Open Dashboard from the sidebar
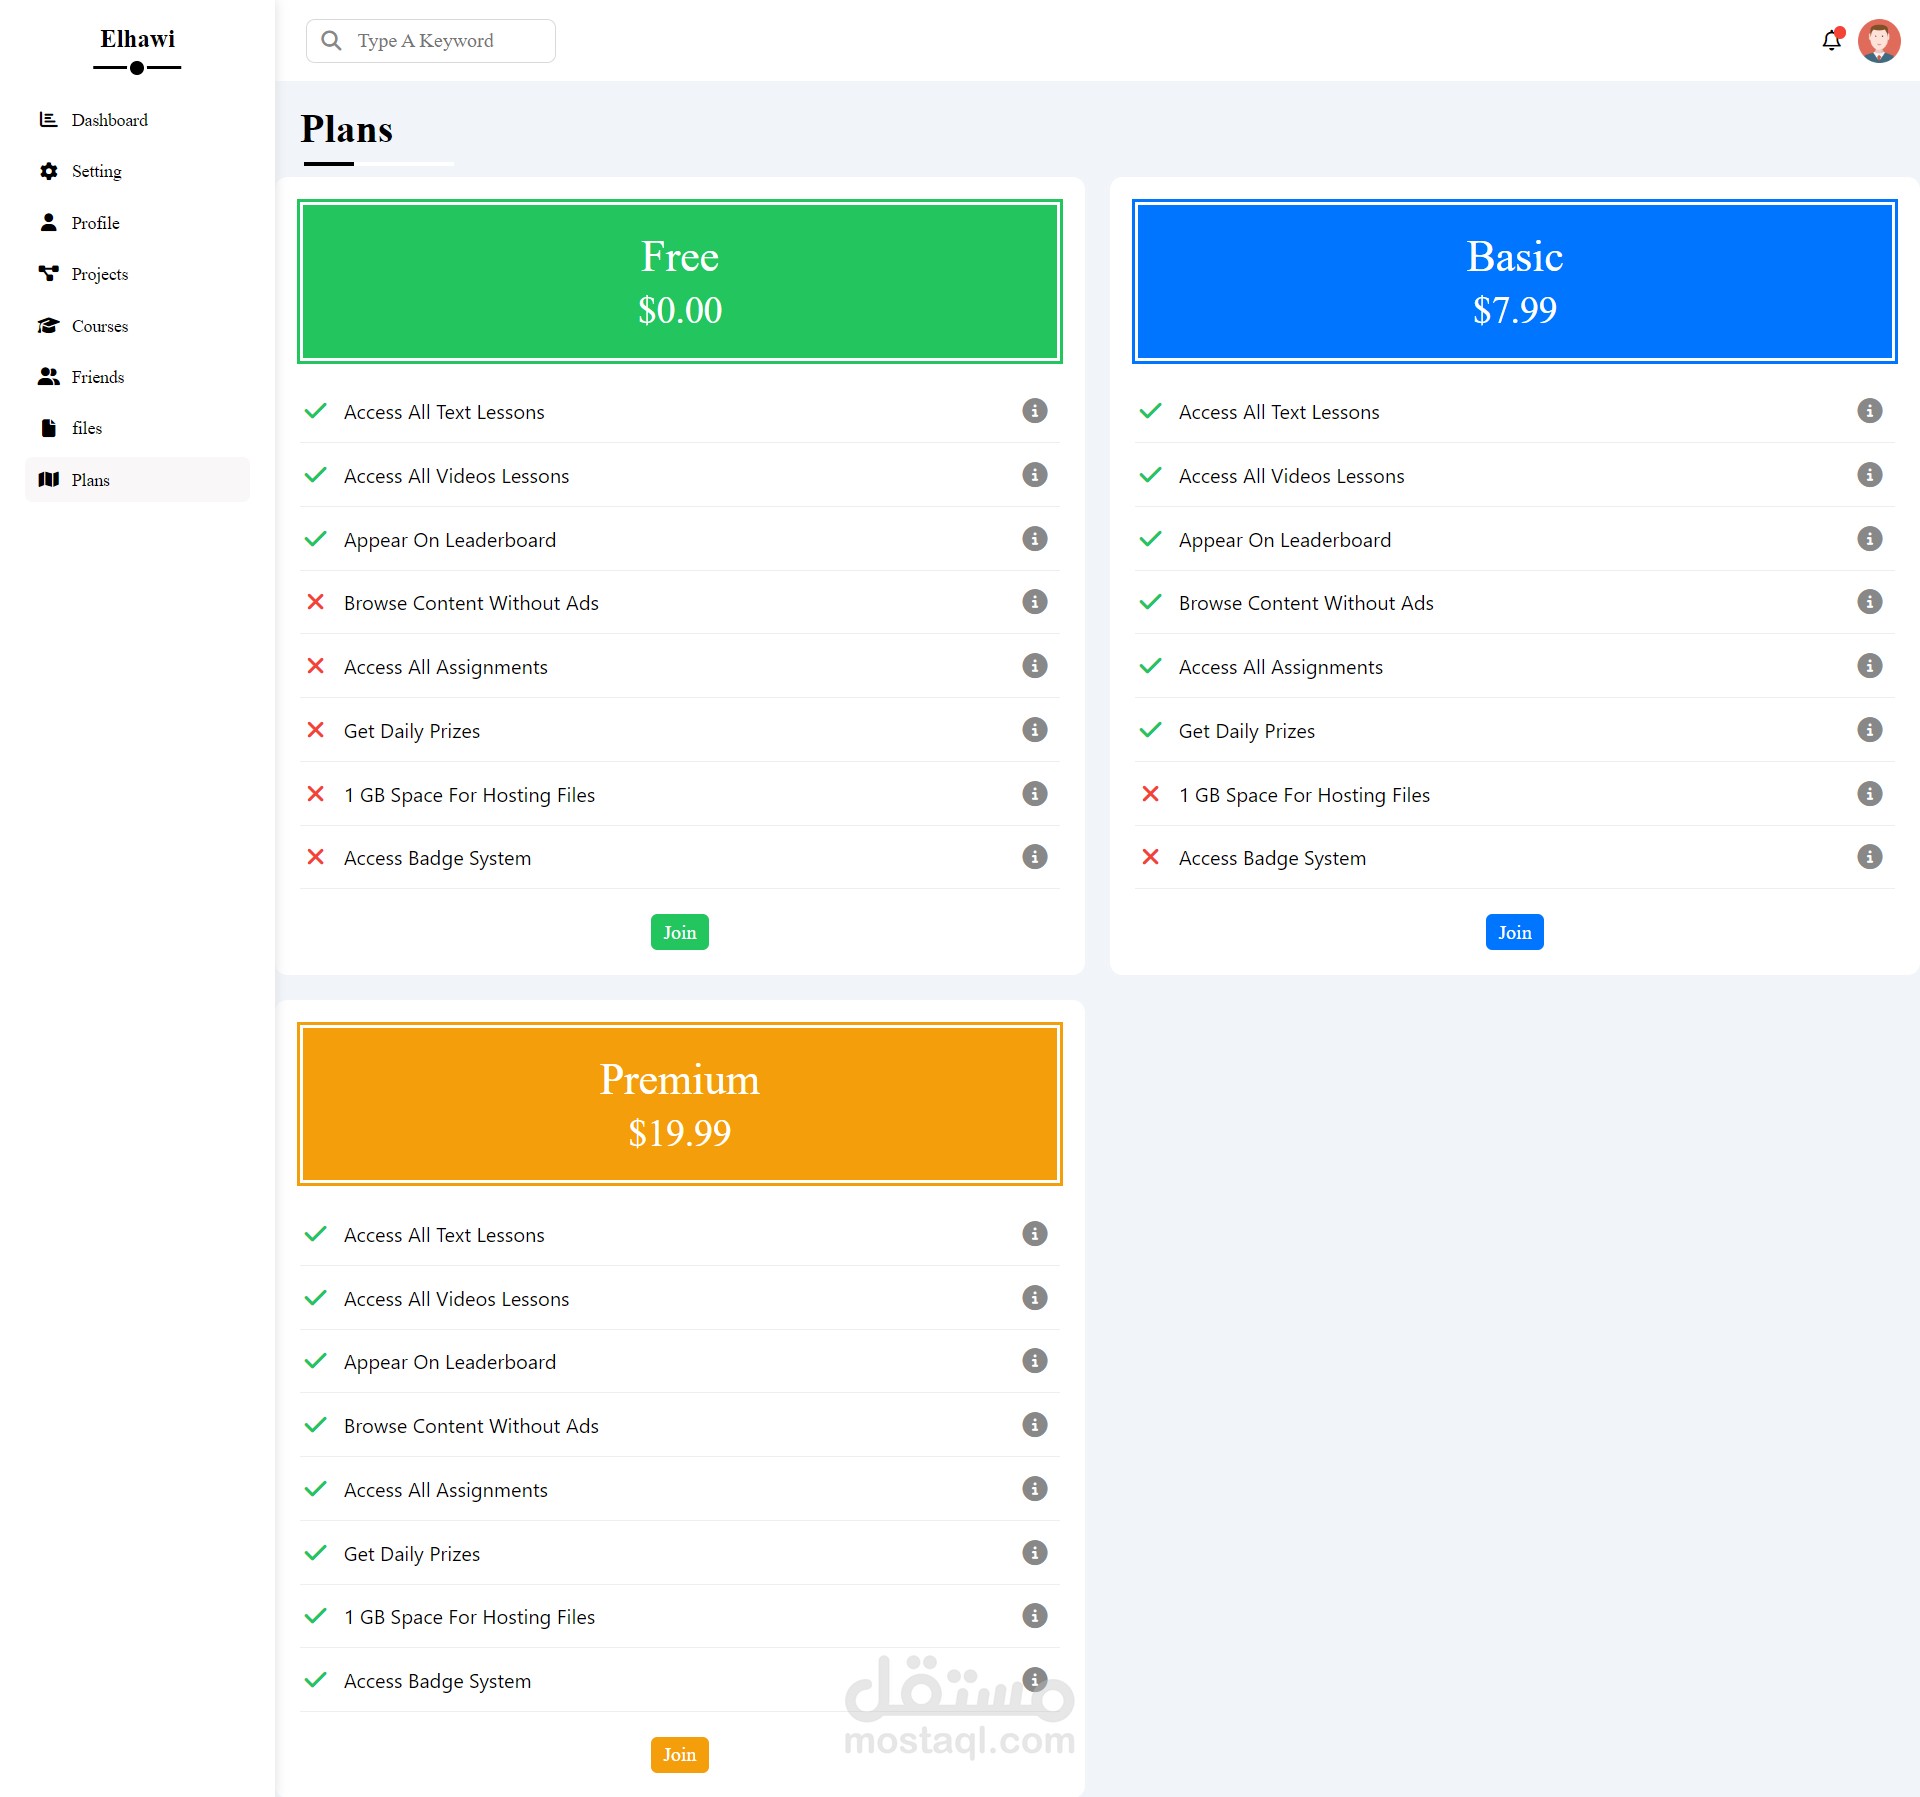1920x1797 pixels. click(x=109, y=120)
